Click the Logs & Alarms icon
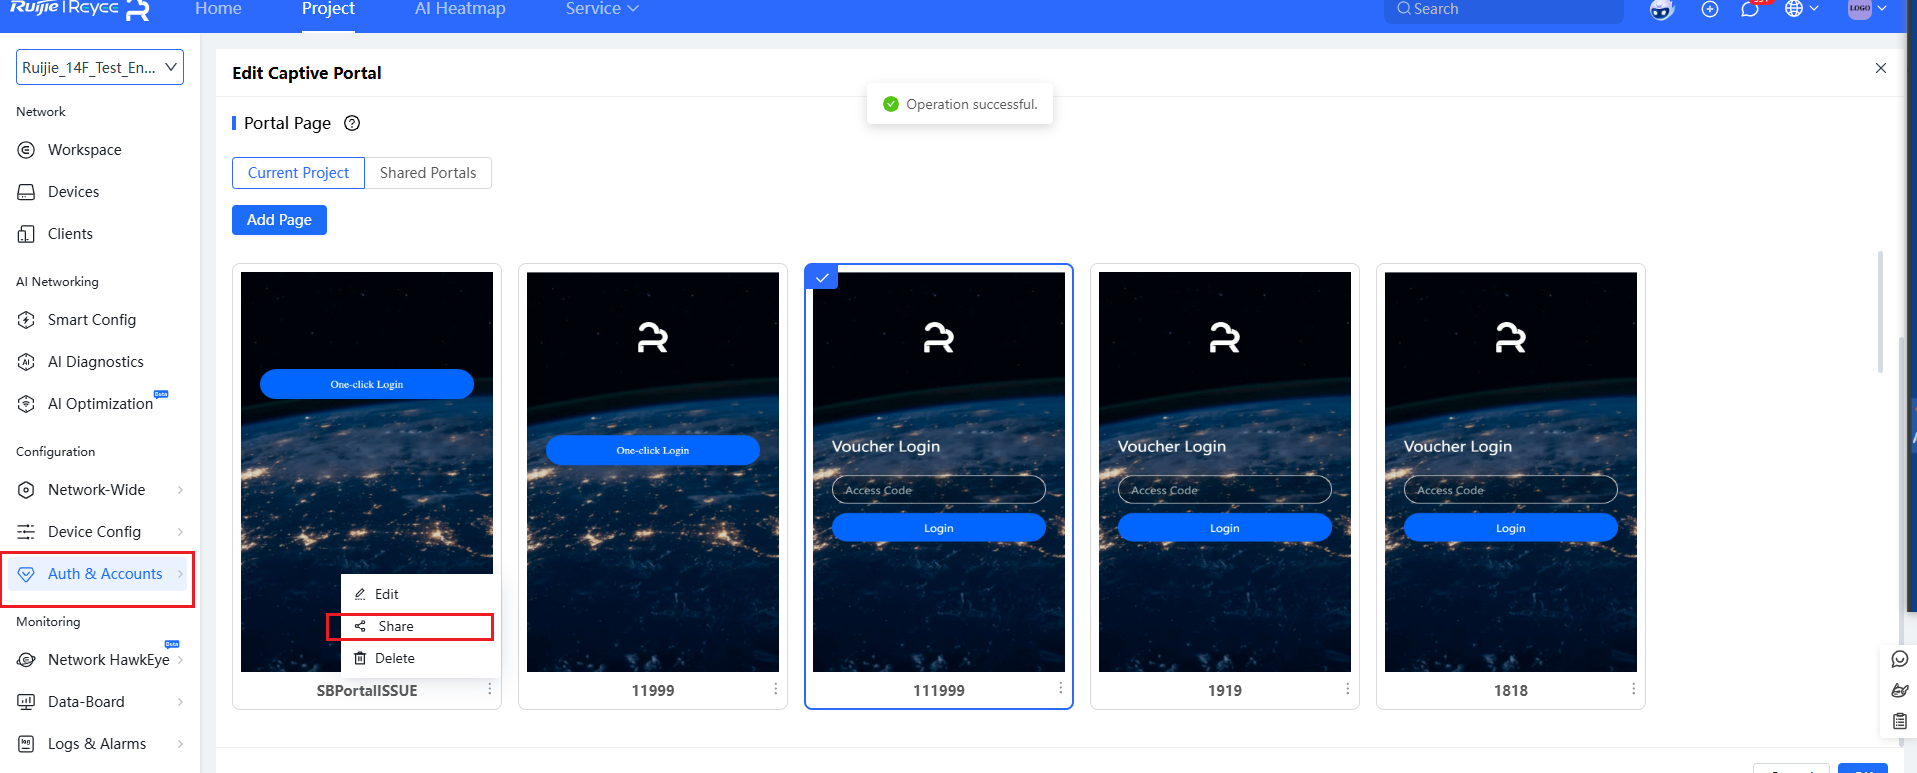Screen dimensions: 1917x773 (26, 744)
